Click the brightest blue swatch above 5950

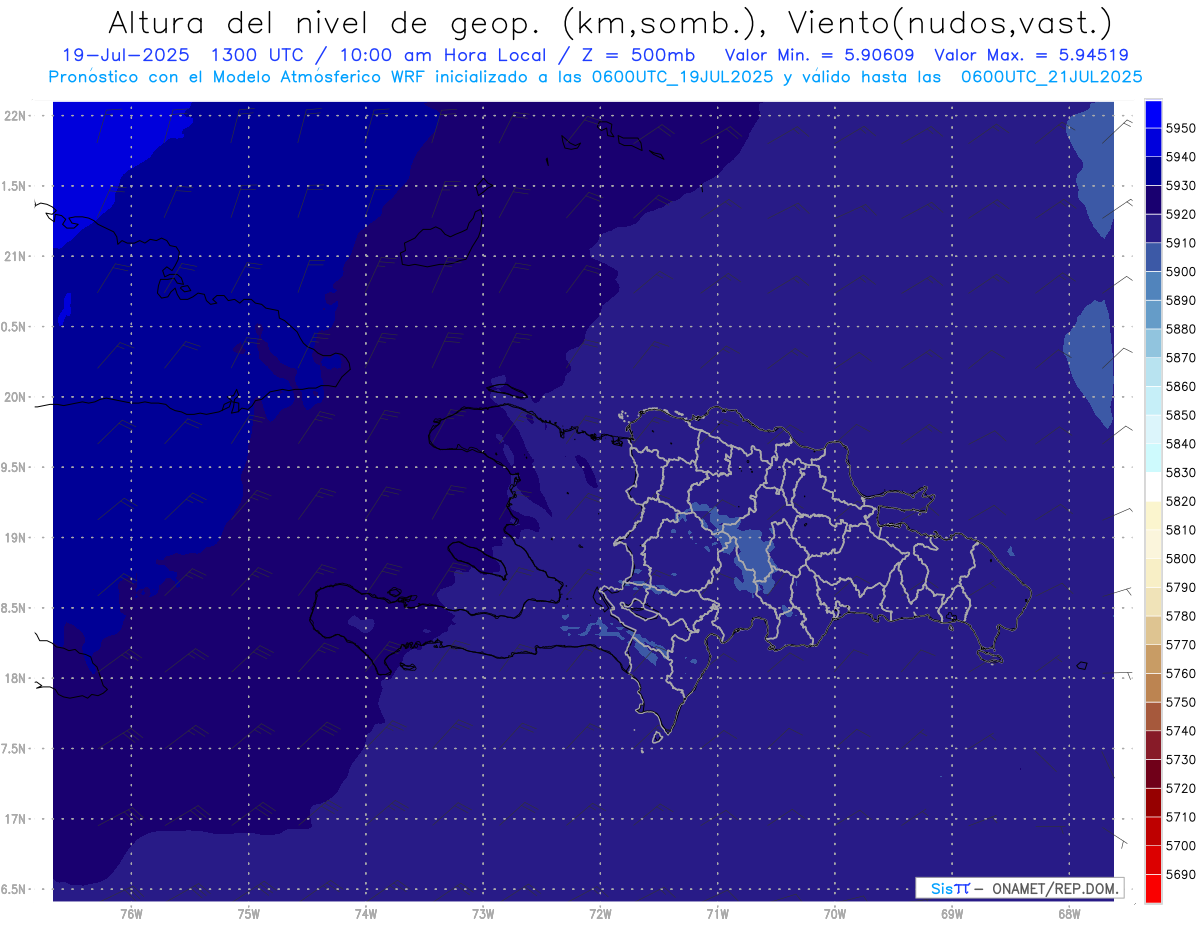click(x=1153, y=113)
